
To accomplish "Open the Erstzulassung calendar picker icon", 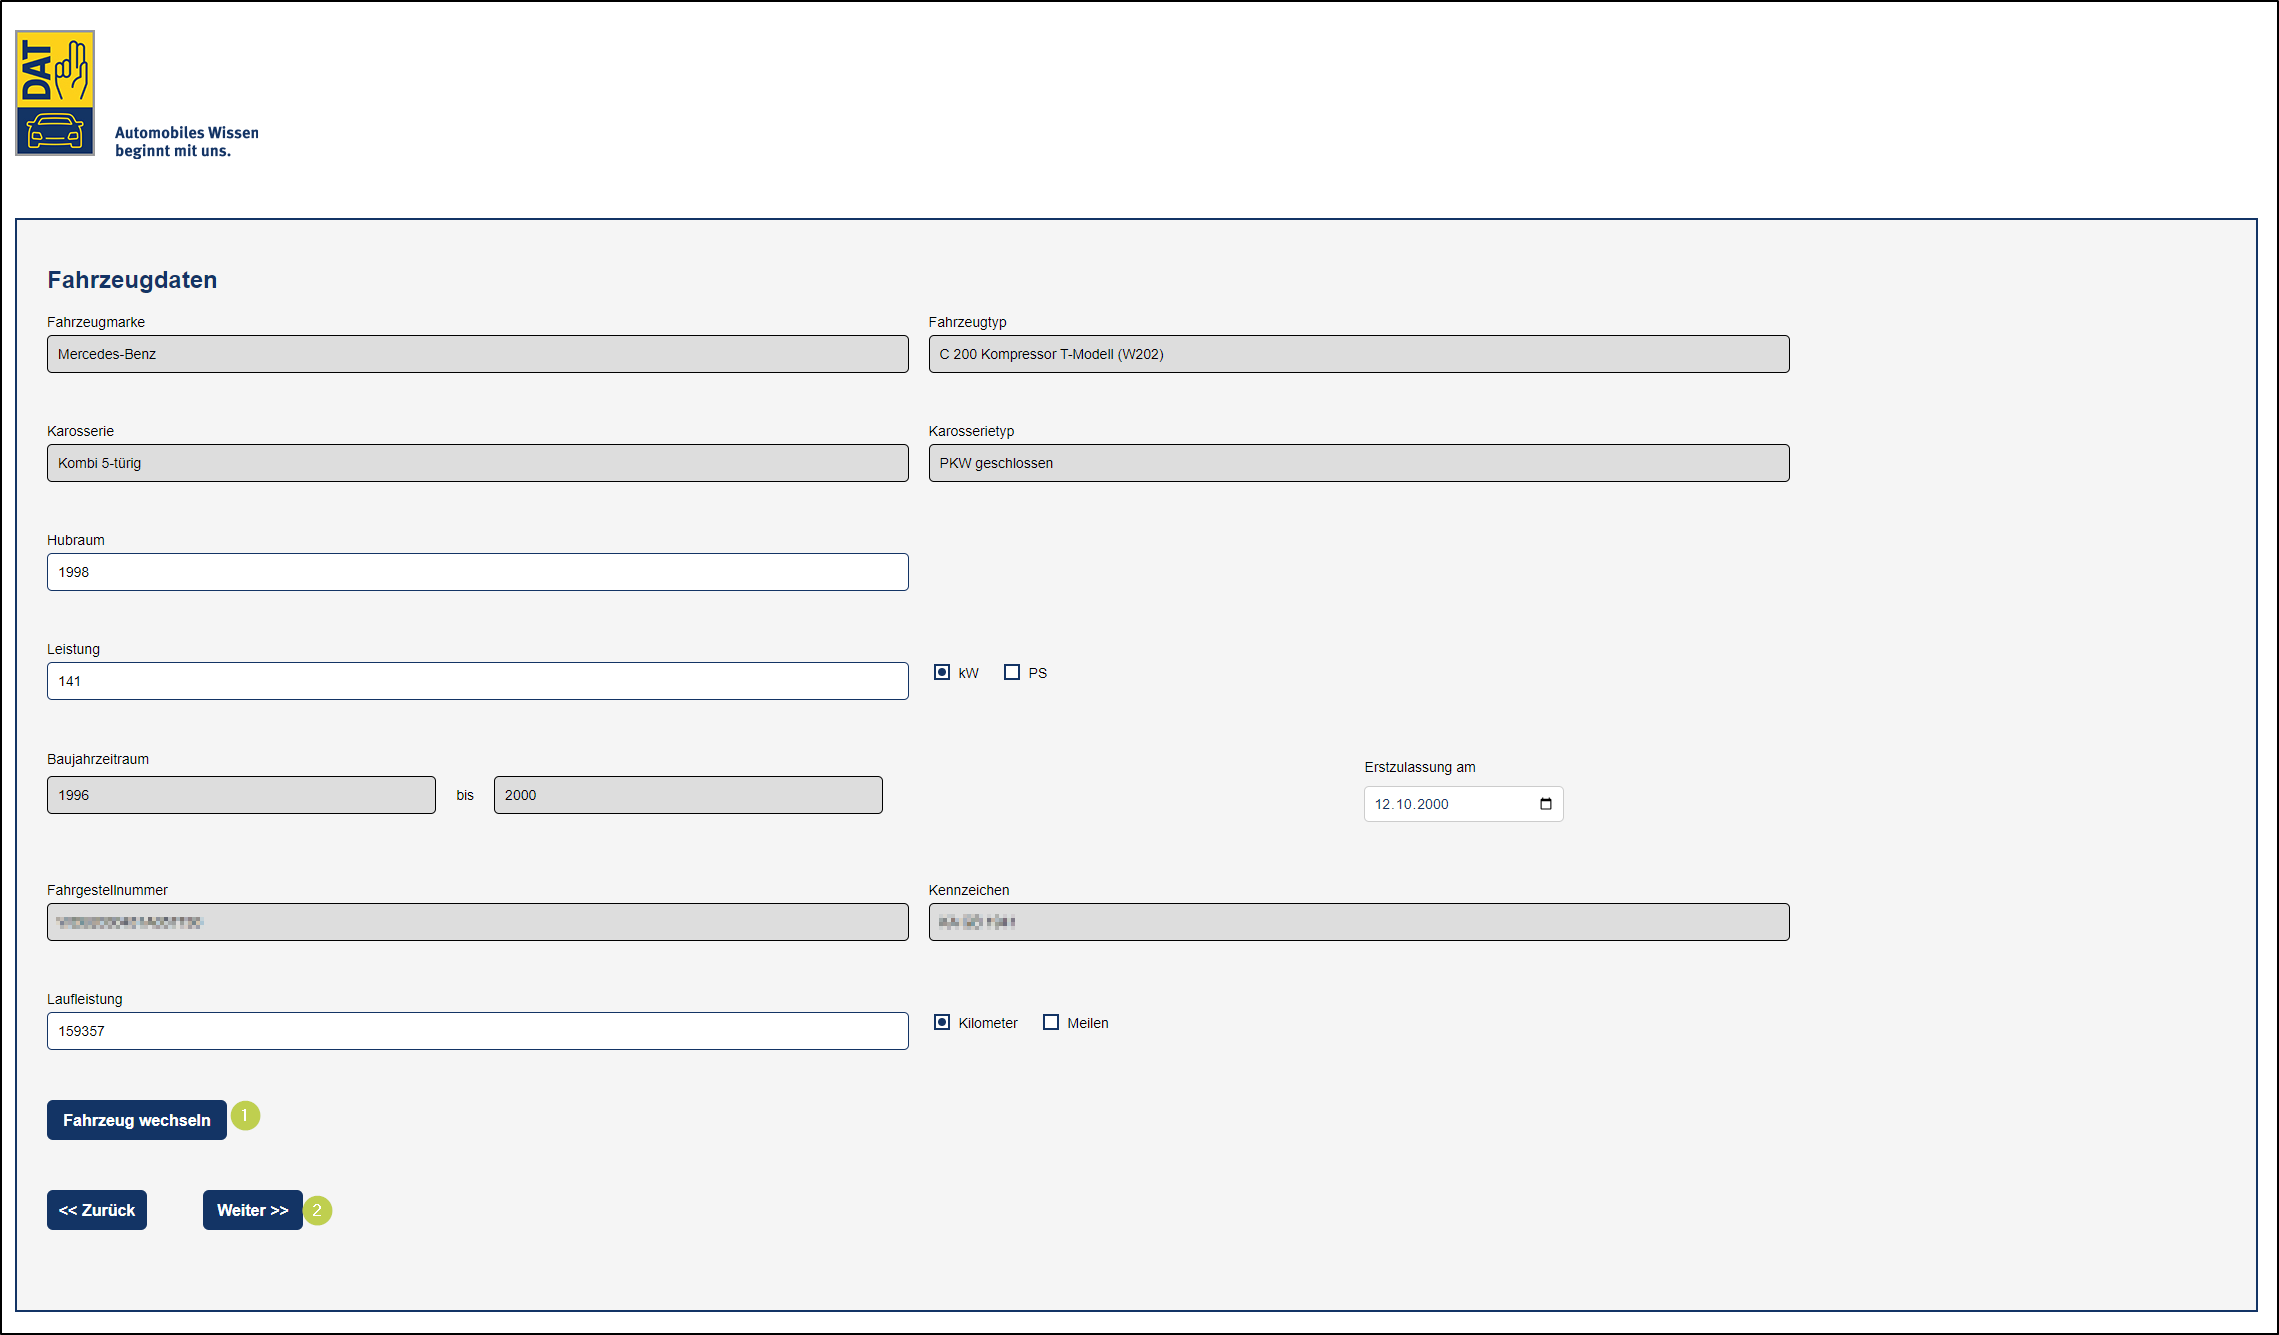I will pyautogui.click(x=1545, y=804).
